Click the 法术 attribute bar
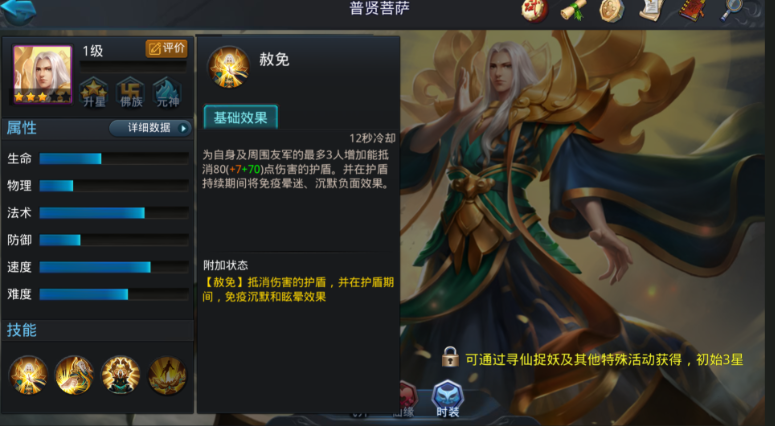 [114, 213]
